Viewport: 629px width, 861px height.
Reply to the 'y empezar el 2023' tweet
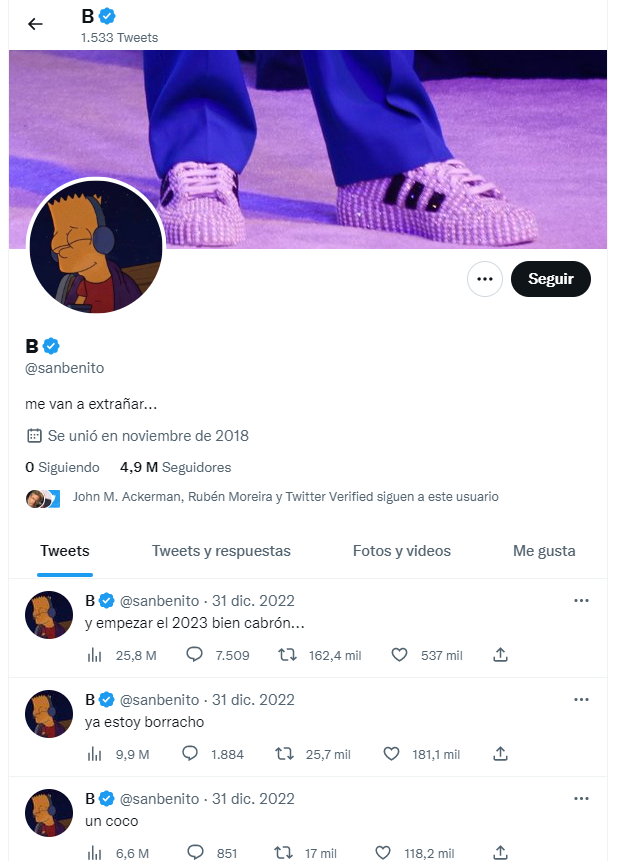(x=192, y=655)
